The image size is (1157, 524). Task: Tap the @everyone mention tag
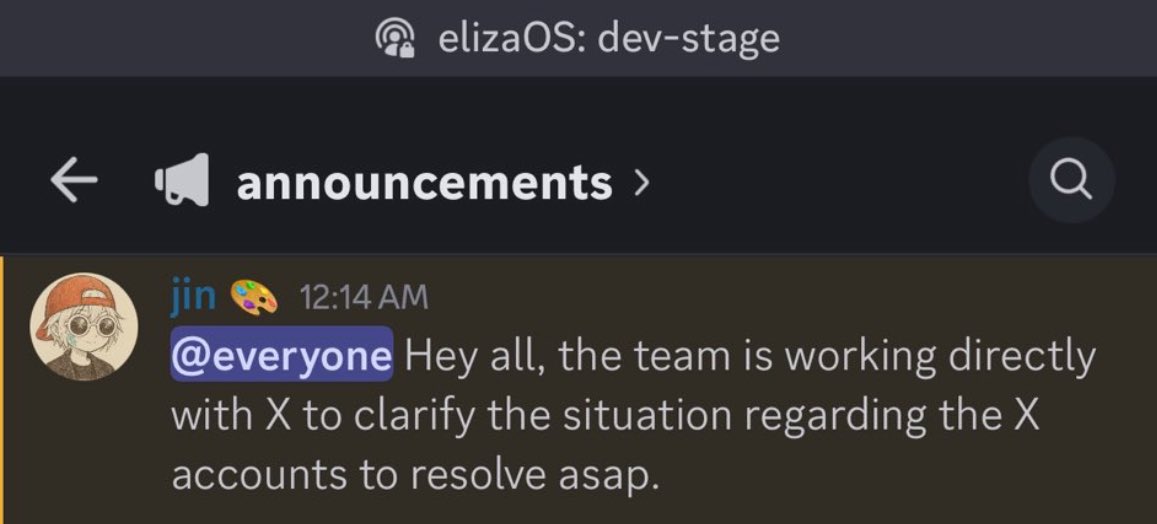point(282,354)
